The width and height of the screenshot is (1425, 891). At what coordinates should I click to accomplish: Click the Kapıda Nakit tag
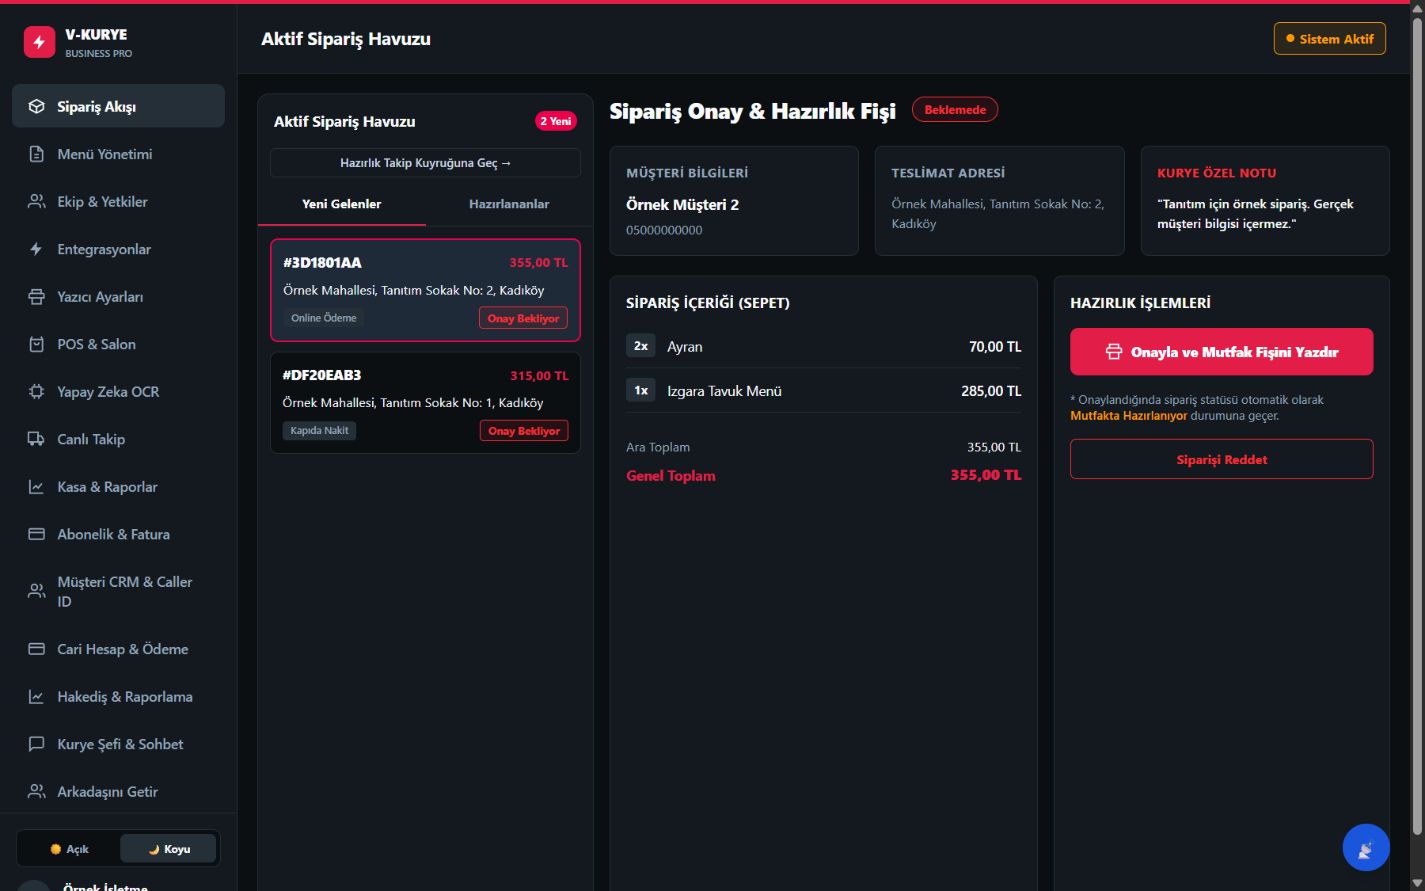tap(320, 431)
